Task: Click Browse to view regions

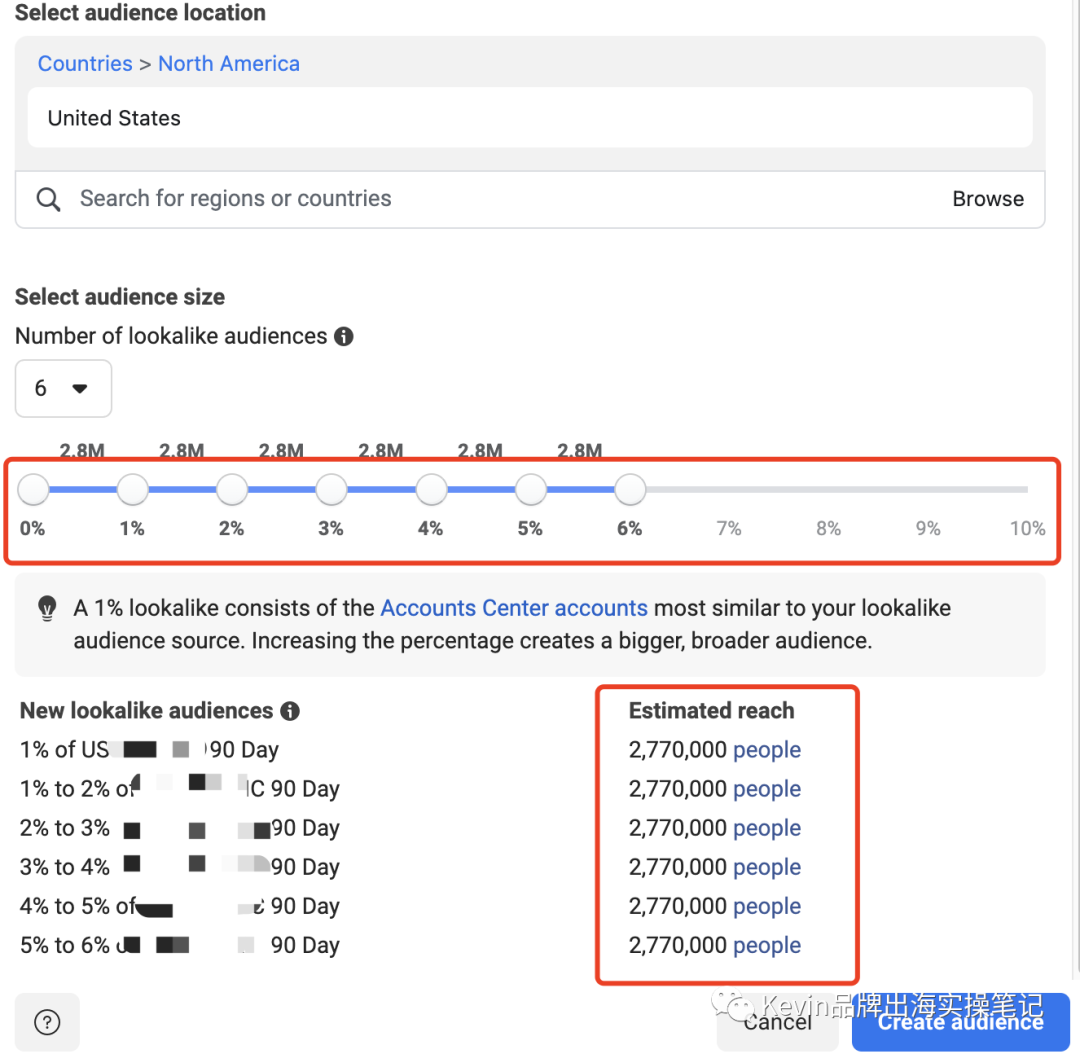Action: point(987,199)
